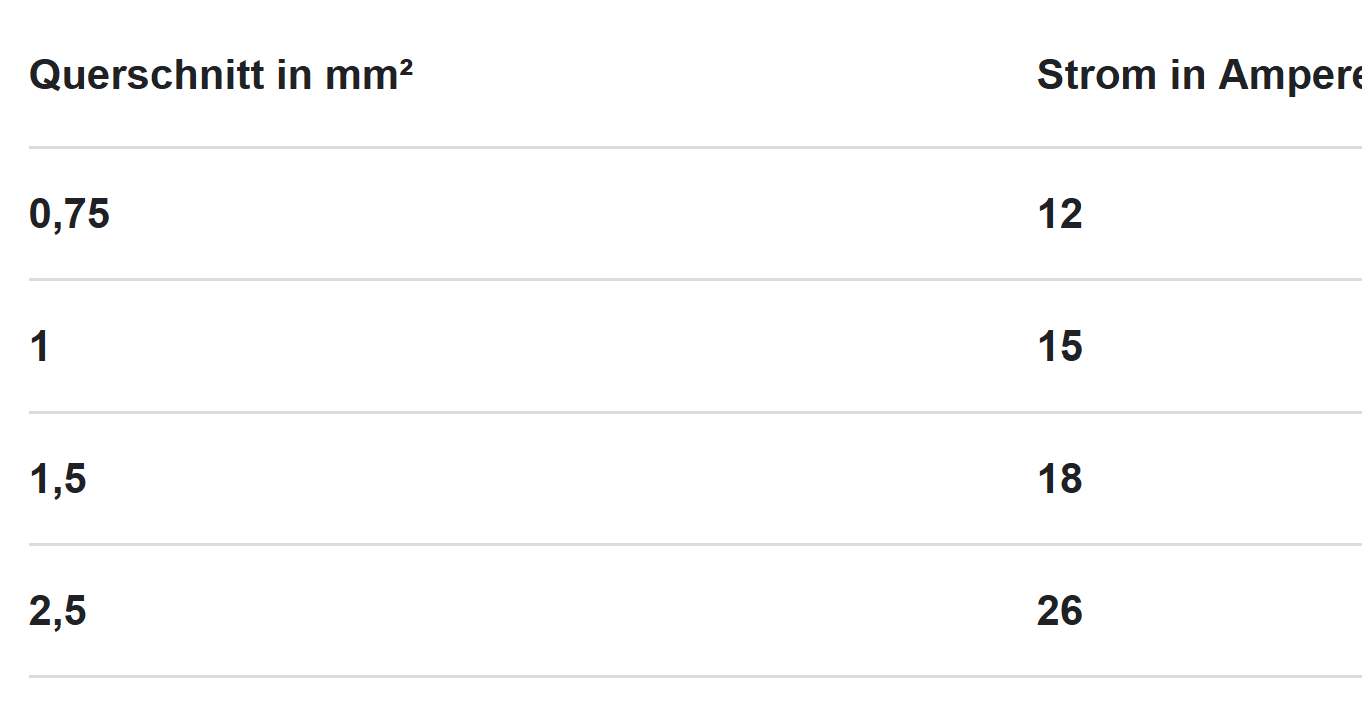Click the word Ampere in header
This screenshot has width=1362, height=710.
[1290, 77]
